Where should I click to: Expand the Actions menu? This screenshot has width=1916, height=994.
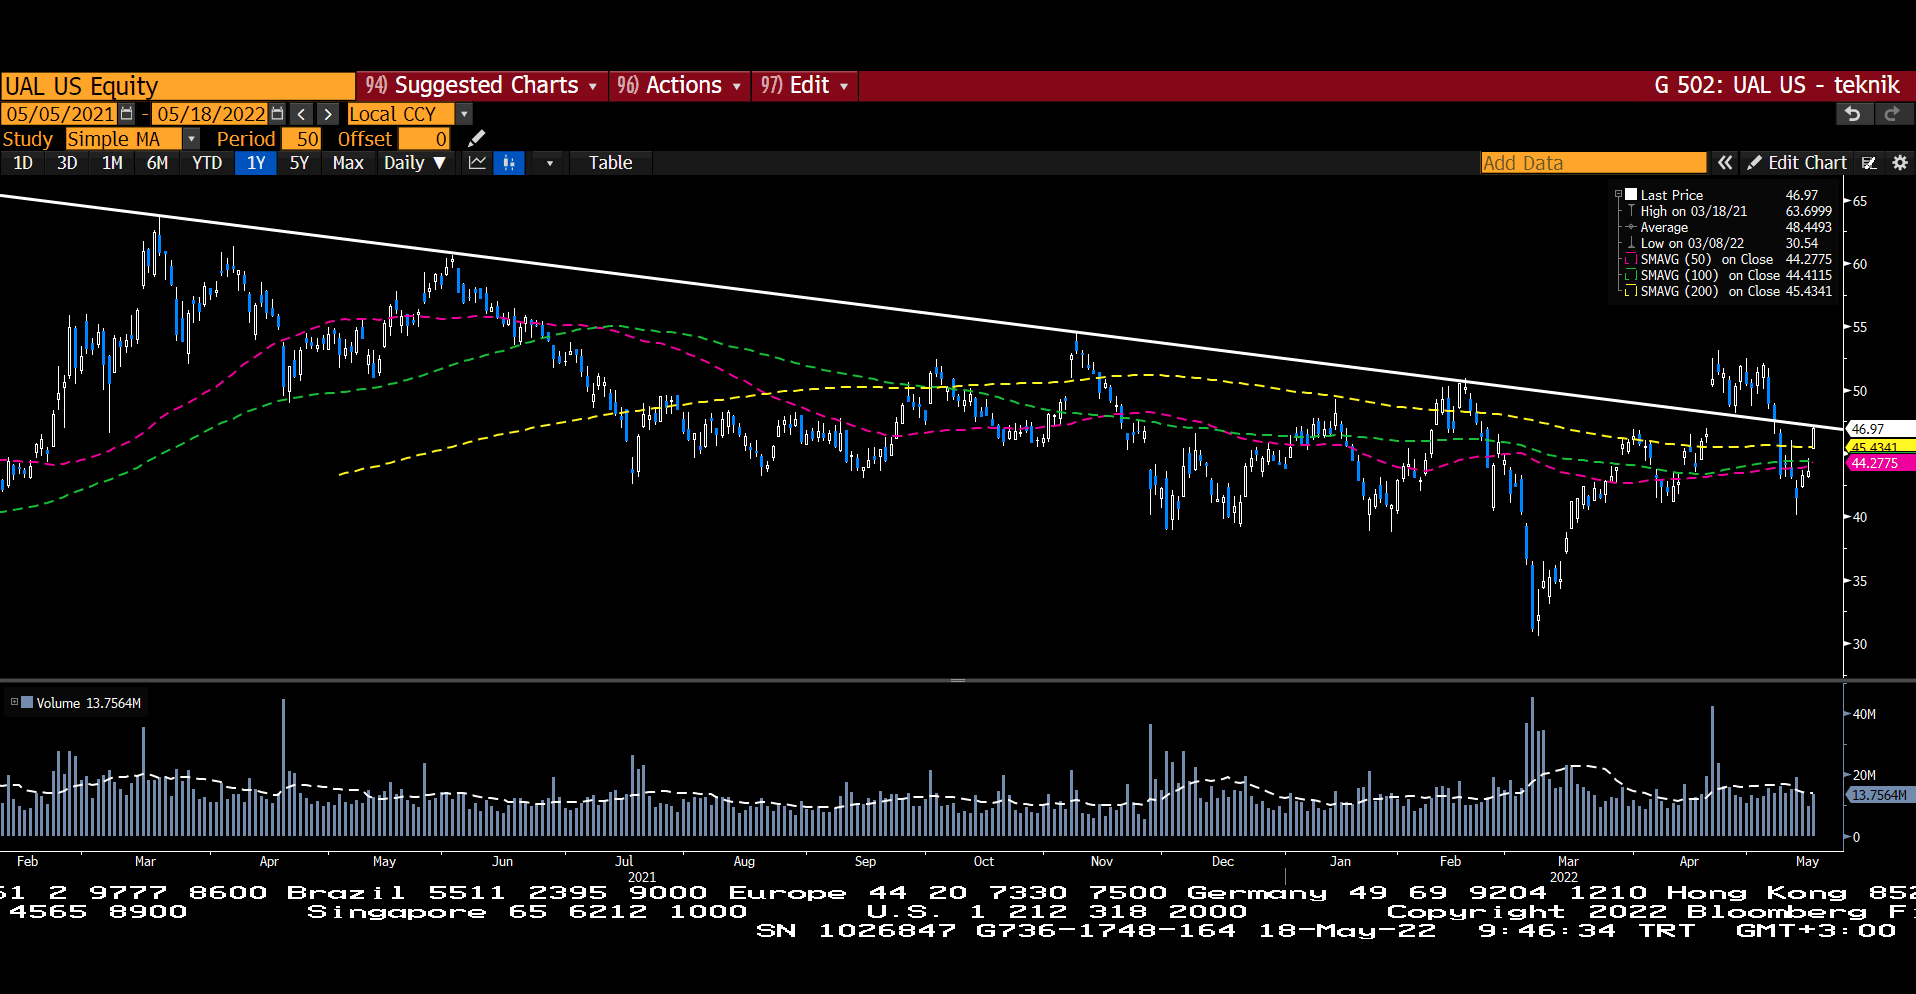(678, 85)
